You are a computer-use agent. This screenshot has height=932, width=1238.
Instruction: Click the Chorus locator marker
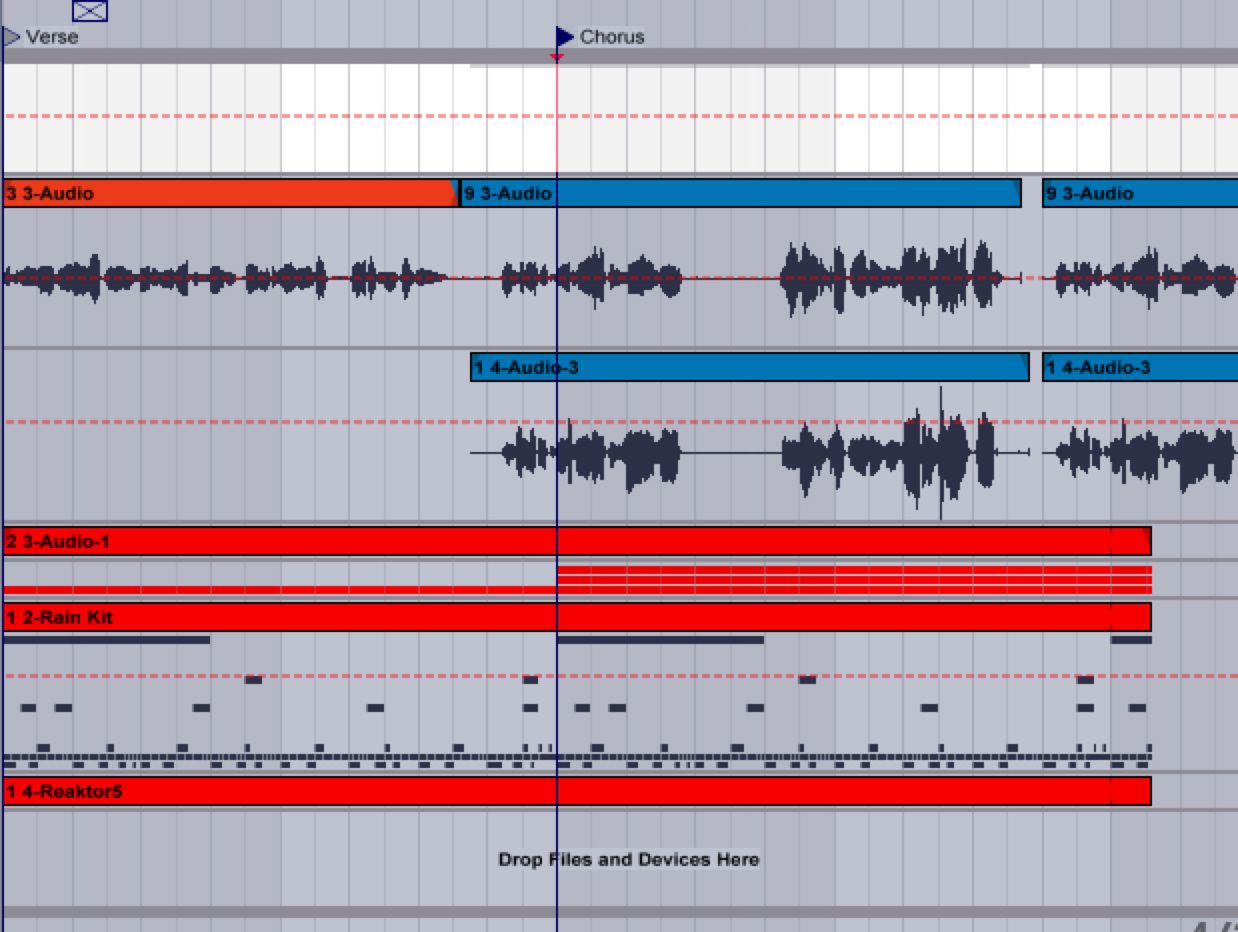pyautogui.click(x=565, y=37)
